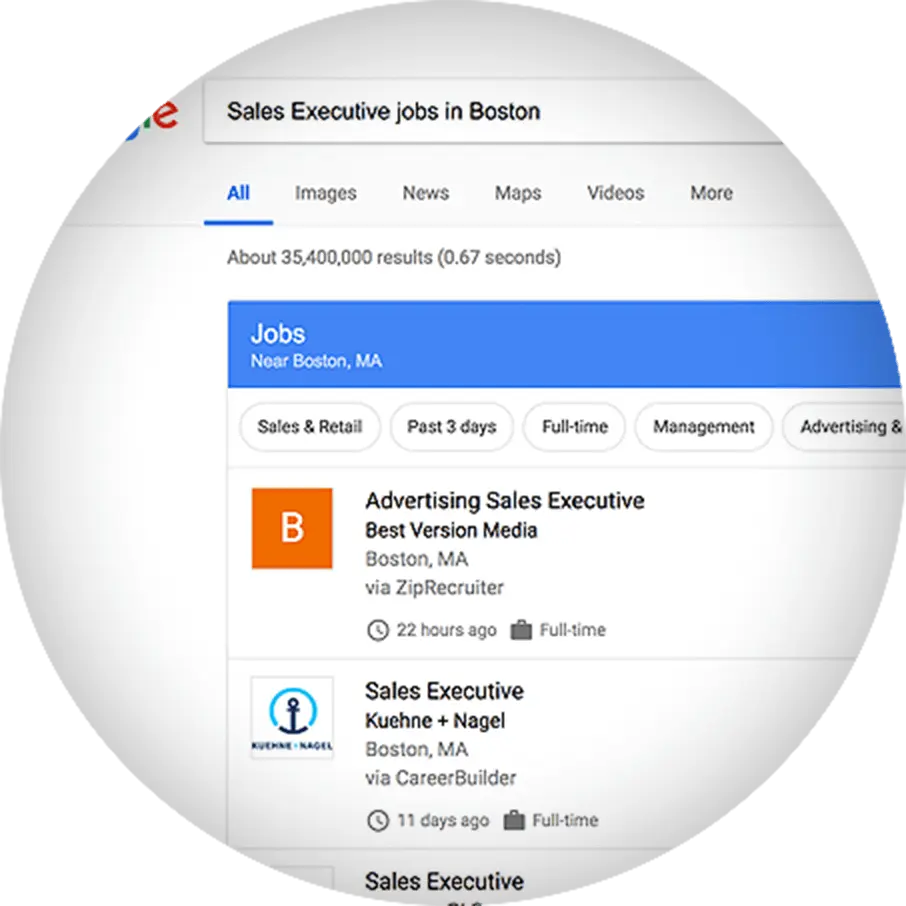Open the Kuehne + Nagel Sales Executive job
This screenshot has height=906, width=906.
tap(444, 691)
